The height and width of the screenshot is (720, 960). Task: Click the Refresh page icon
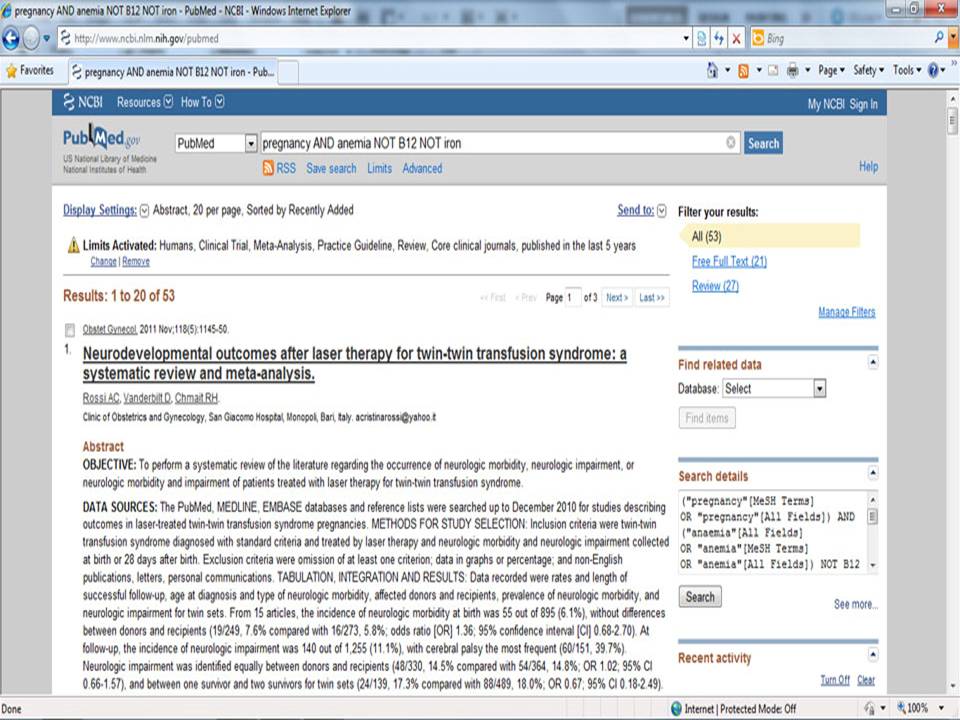click(719, 39)
